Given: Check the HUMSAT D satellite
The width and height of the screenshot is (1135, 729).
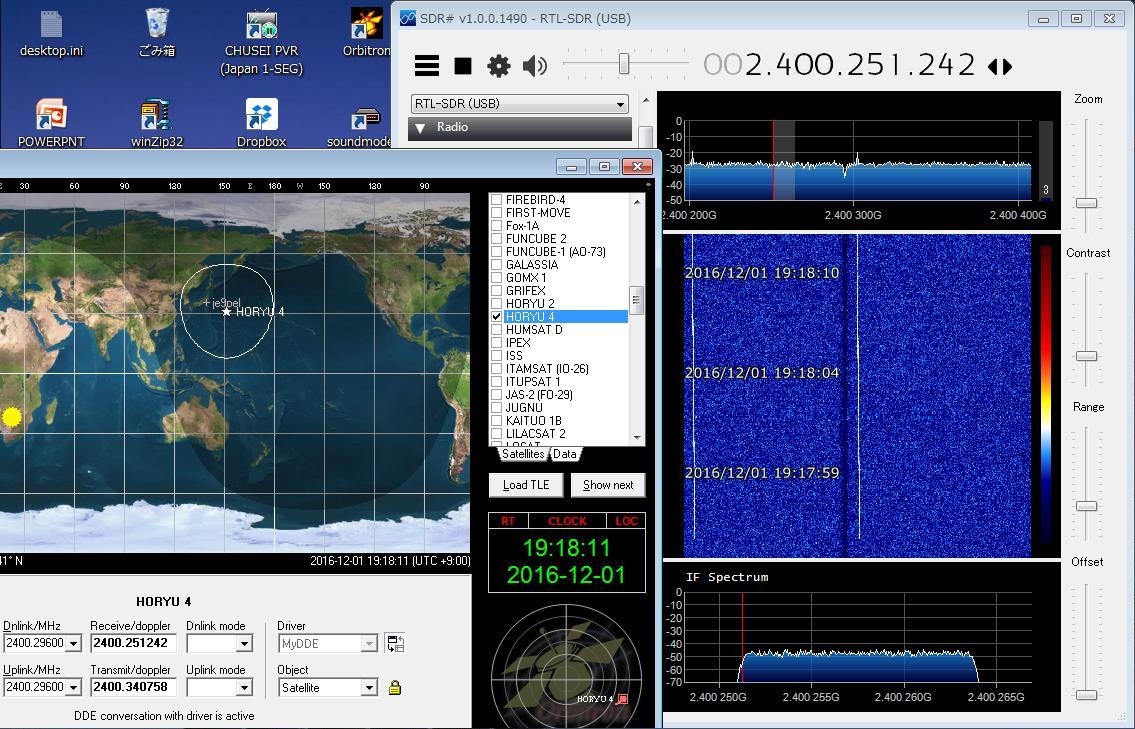Looking at the screenshot, I should point(497,330).
